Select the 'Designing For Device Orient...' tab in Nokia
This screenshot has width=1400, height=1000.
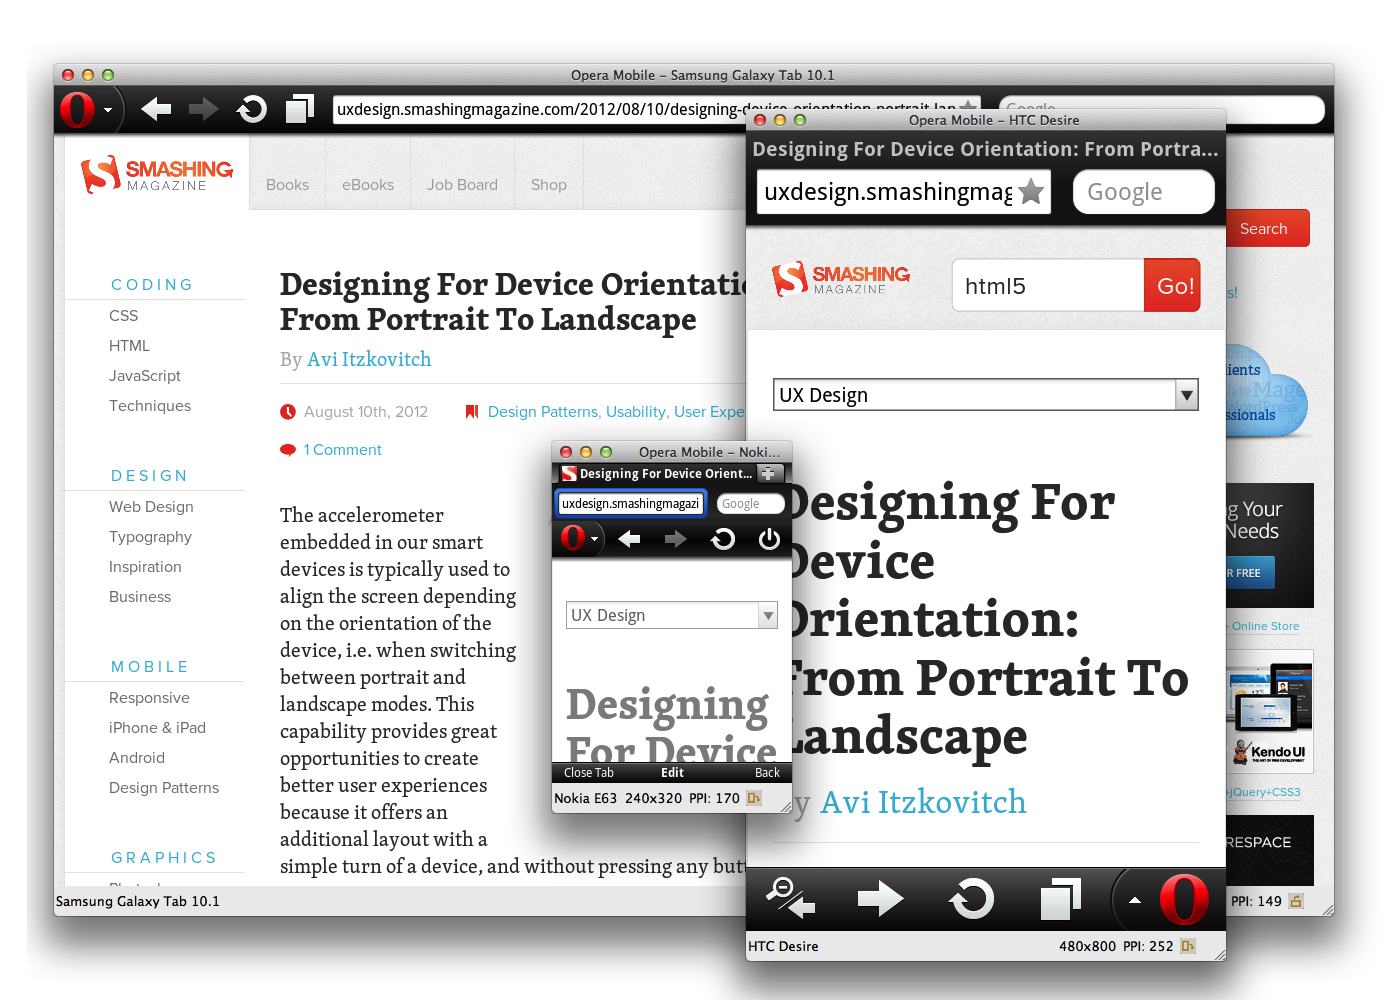(656, 473)
